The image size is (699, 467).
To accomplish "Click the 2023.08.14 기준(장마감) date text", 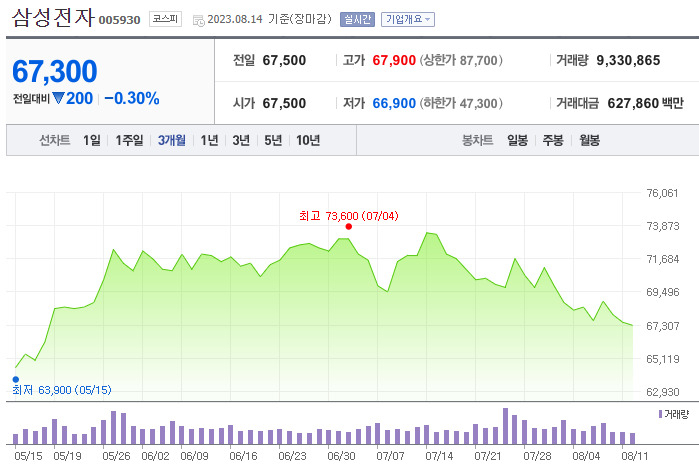I will coord(270,19).
